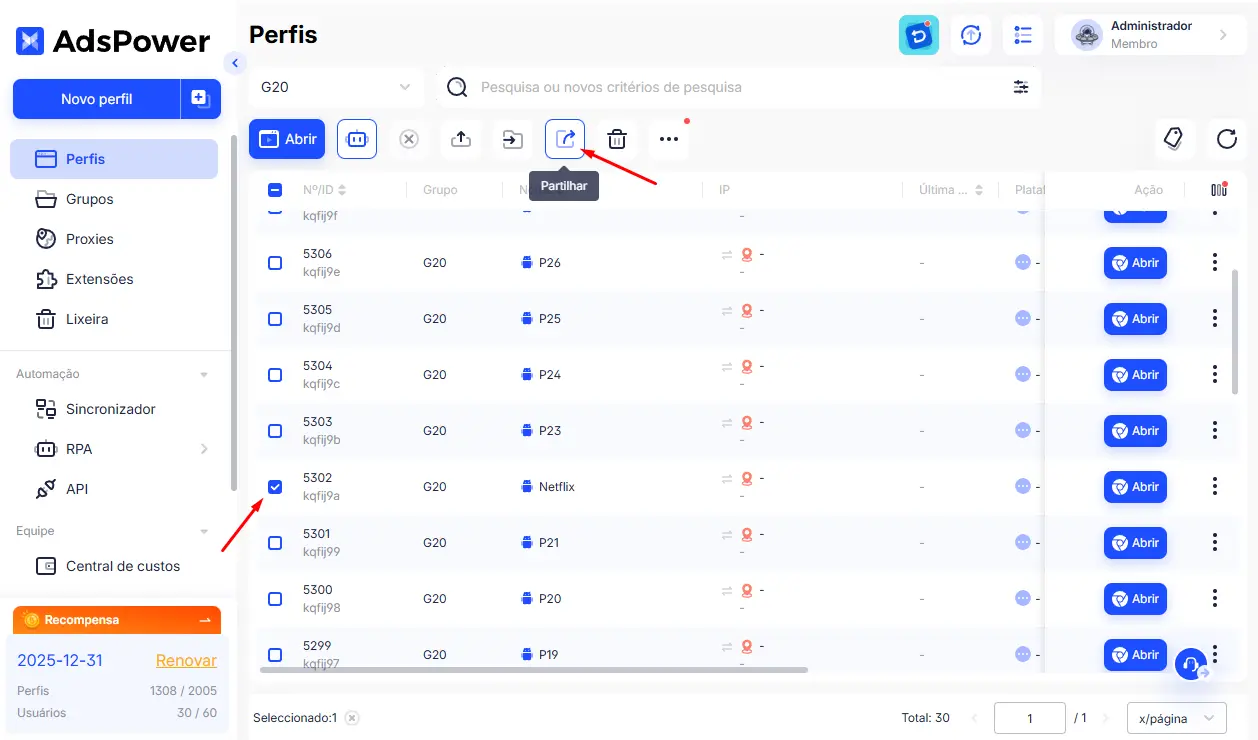This screenshot has height=740, width=1258.
Task: Open the row menu for profile 5300
Action: tap(1215, 598)
